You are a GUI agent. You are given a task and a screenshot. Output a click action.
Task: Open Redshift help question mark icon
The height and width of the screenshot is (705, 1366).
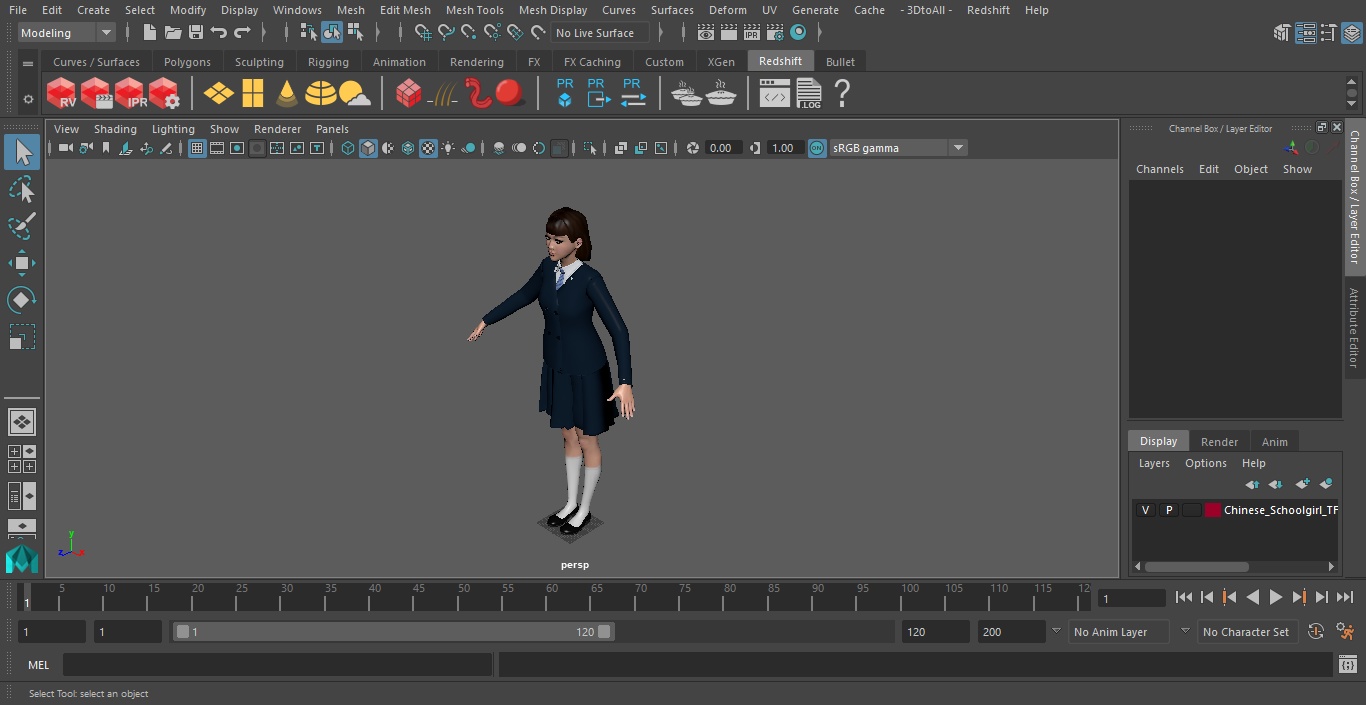842,94
